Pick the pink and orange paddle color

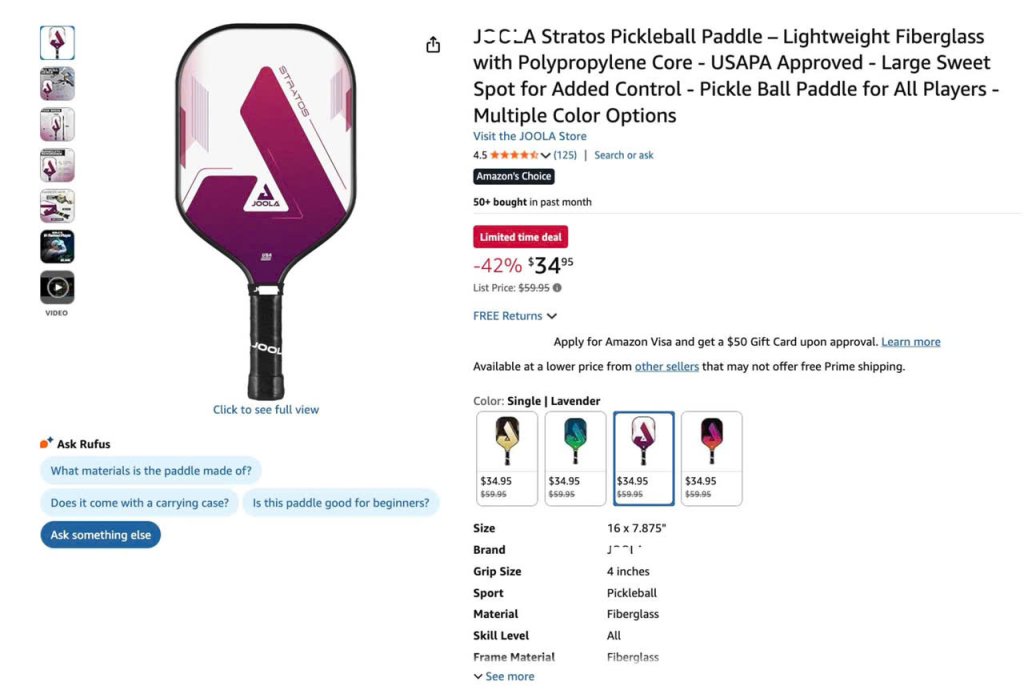click(712, 458)
